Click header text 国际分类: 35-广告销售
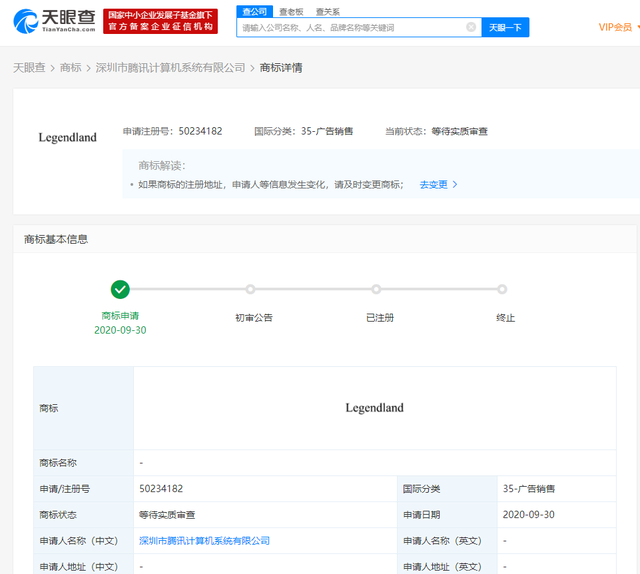 point(303,131)
